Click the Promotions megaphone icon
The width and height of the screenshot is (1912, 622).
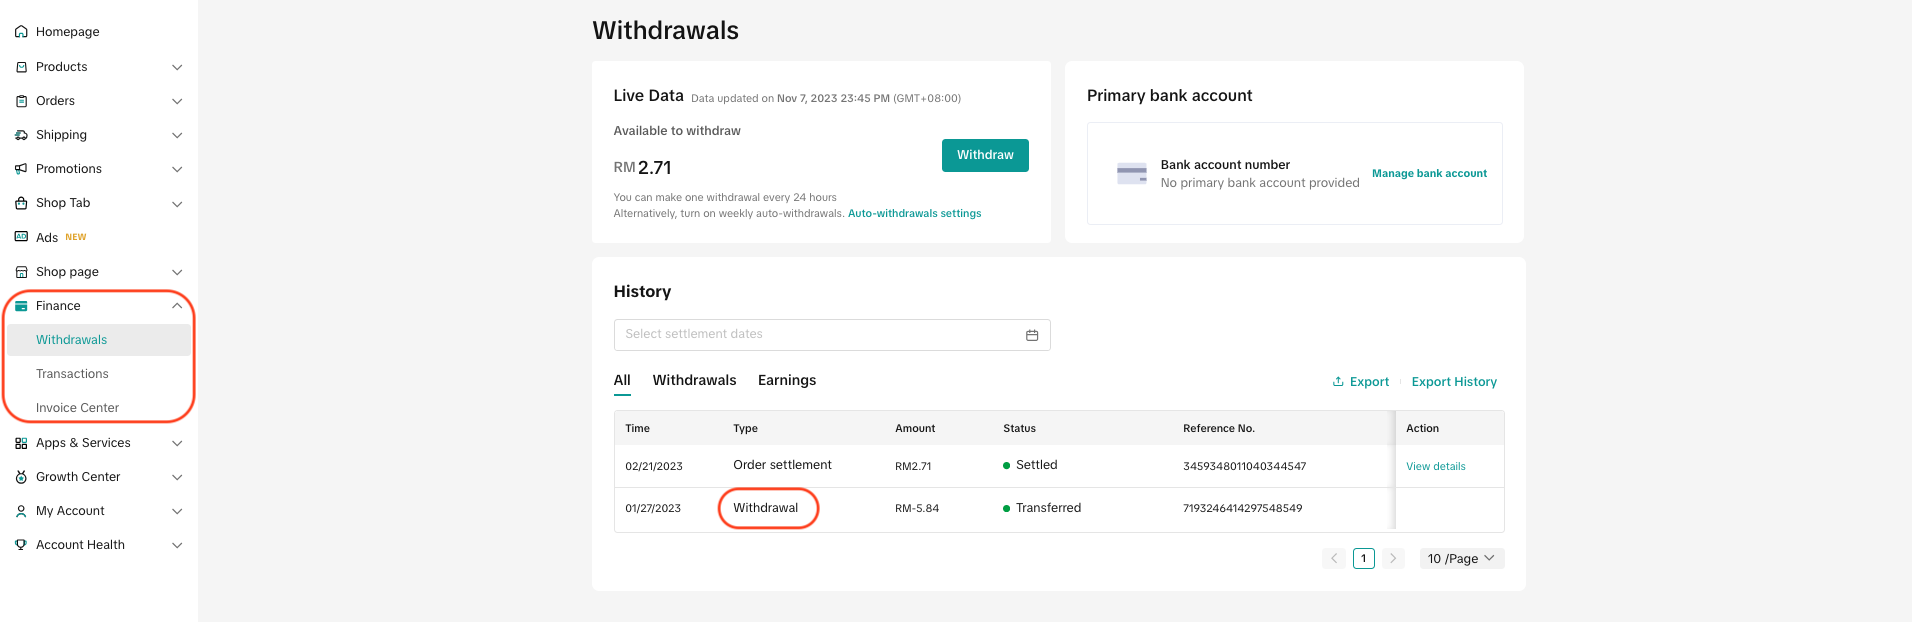pyautogui.click(x=21, y=169)
